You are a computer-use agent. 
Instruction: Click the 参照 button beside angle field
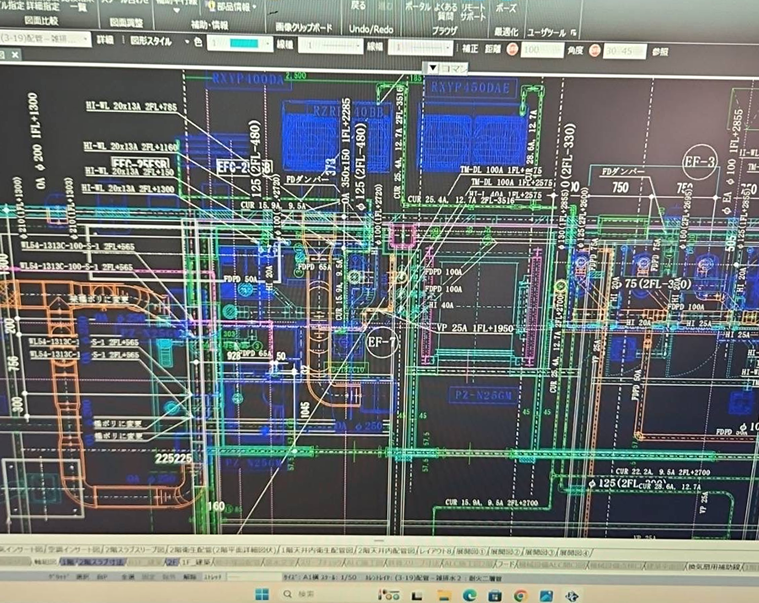(660, 51)
